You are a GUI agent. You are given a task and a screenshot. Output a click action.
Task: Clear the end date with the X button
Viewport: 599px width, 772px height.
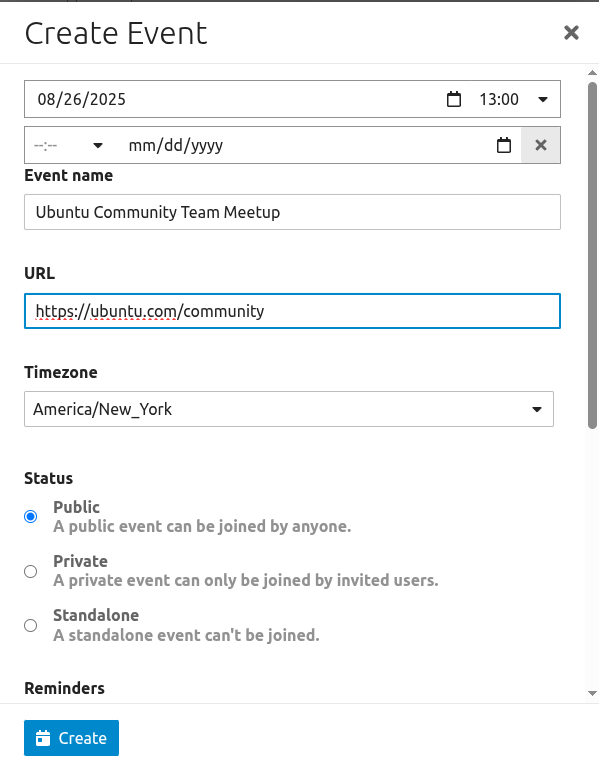pyautogui.click(x=540, y=145)
